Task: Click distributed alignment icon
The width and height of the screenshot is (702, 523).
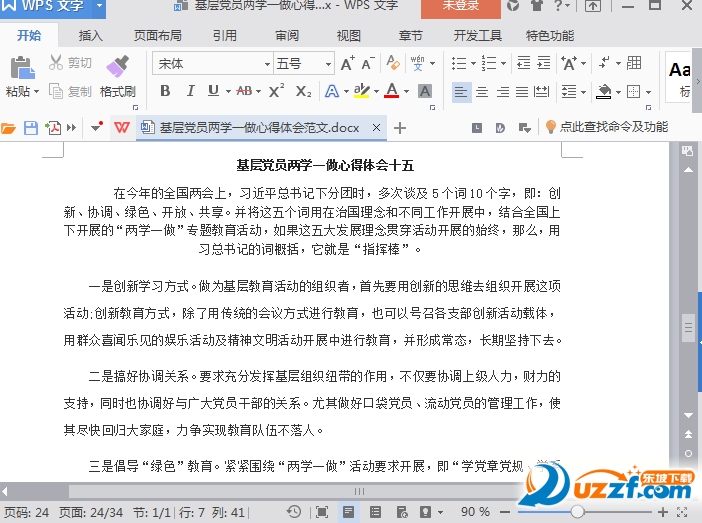Action: tap(541, 92)
